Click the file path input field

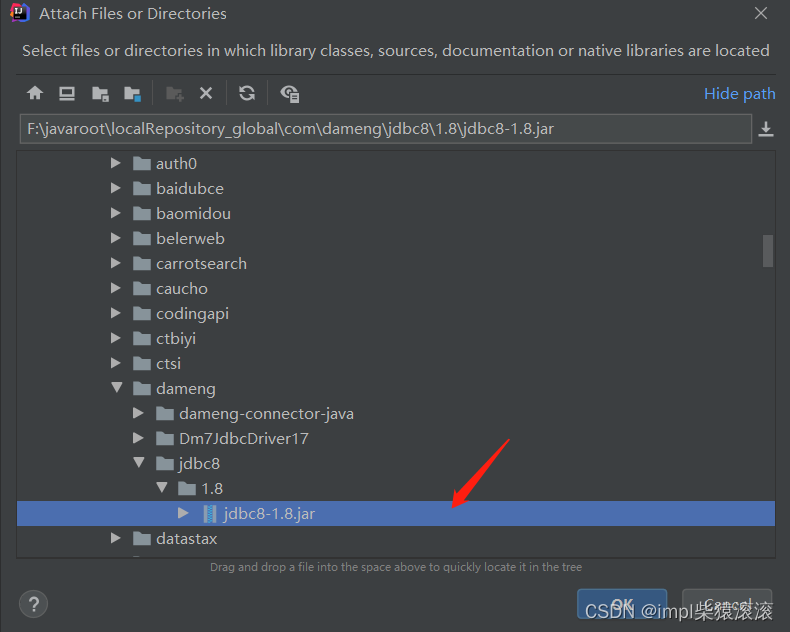(386, 129)
